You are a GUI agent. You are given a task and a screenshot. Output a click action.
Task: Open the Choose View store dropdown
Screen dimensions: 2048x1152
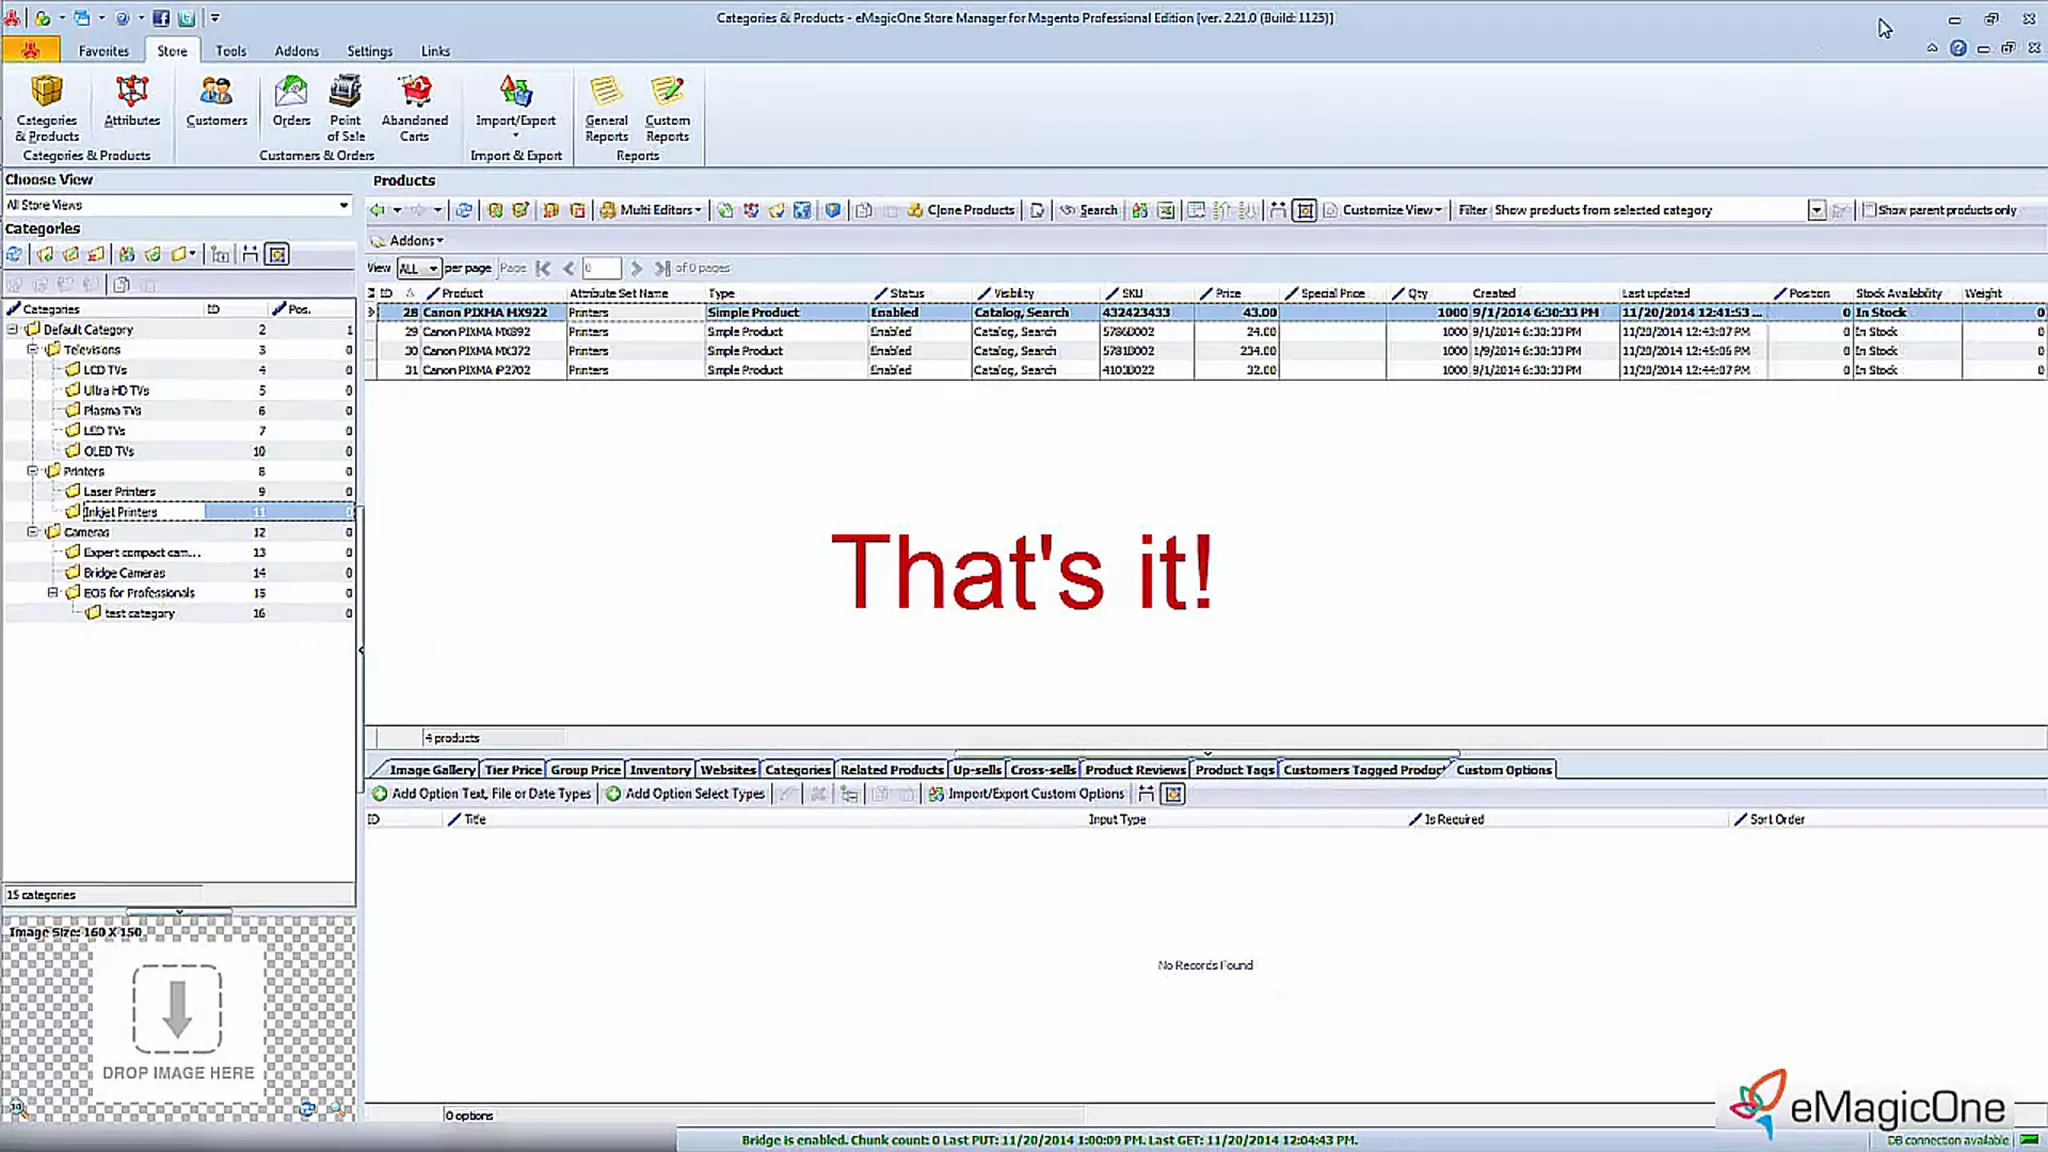[343, 205]
